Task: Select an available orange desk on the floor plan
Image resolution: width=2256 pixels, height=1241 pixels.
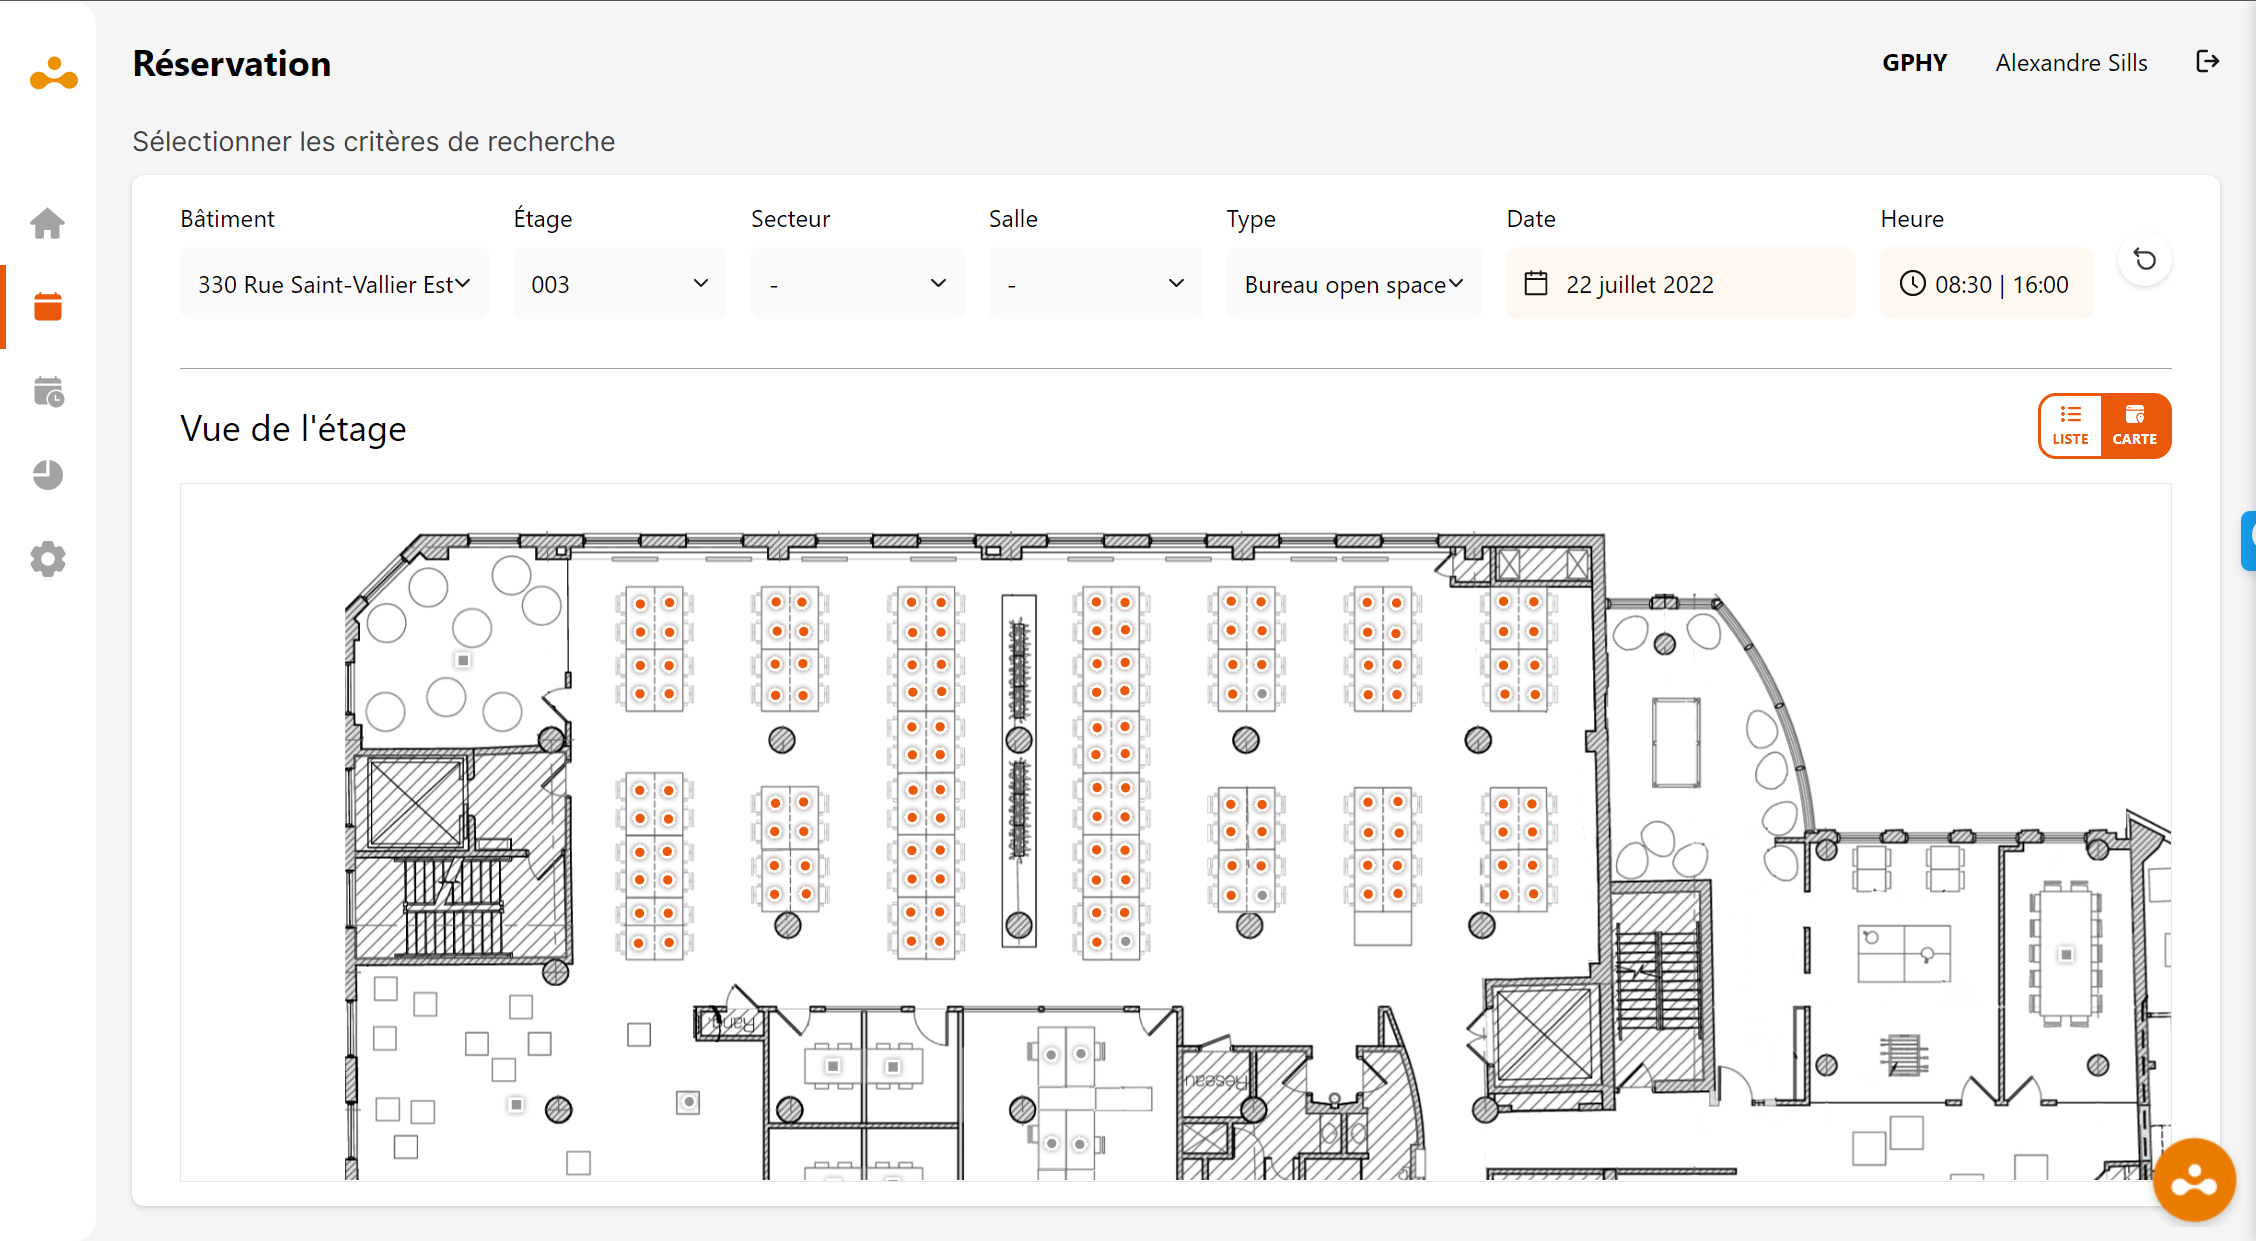Action: (640, 604)
